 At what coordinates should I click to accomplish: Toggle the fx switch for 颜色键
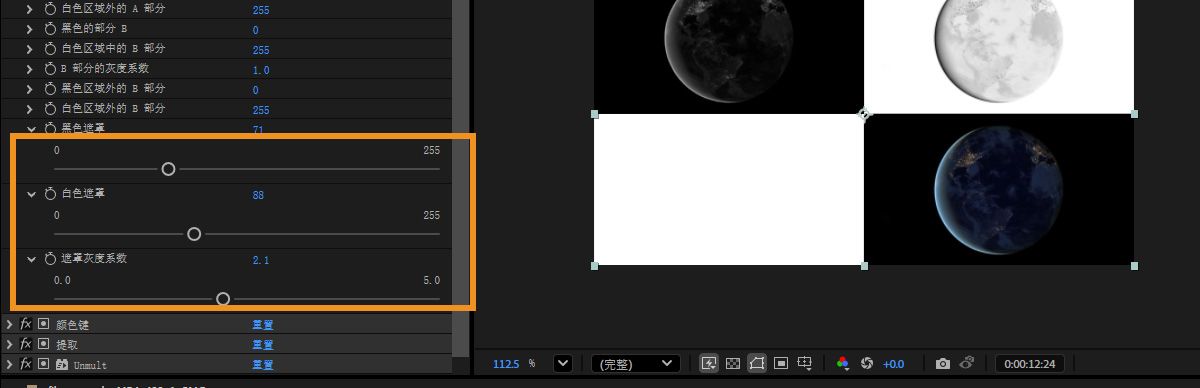pos(26,324)
